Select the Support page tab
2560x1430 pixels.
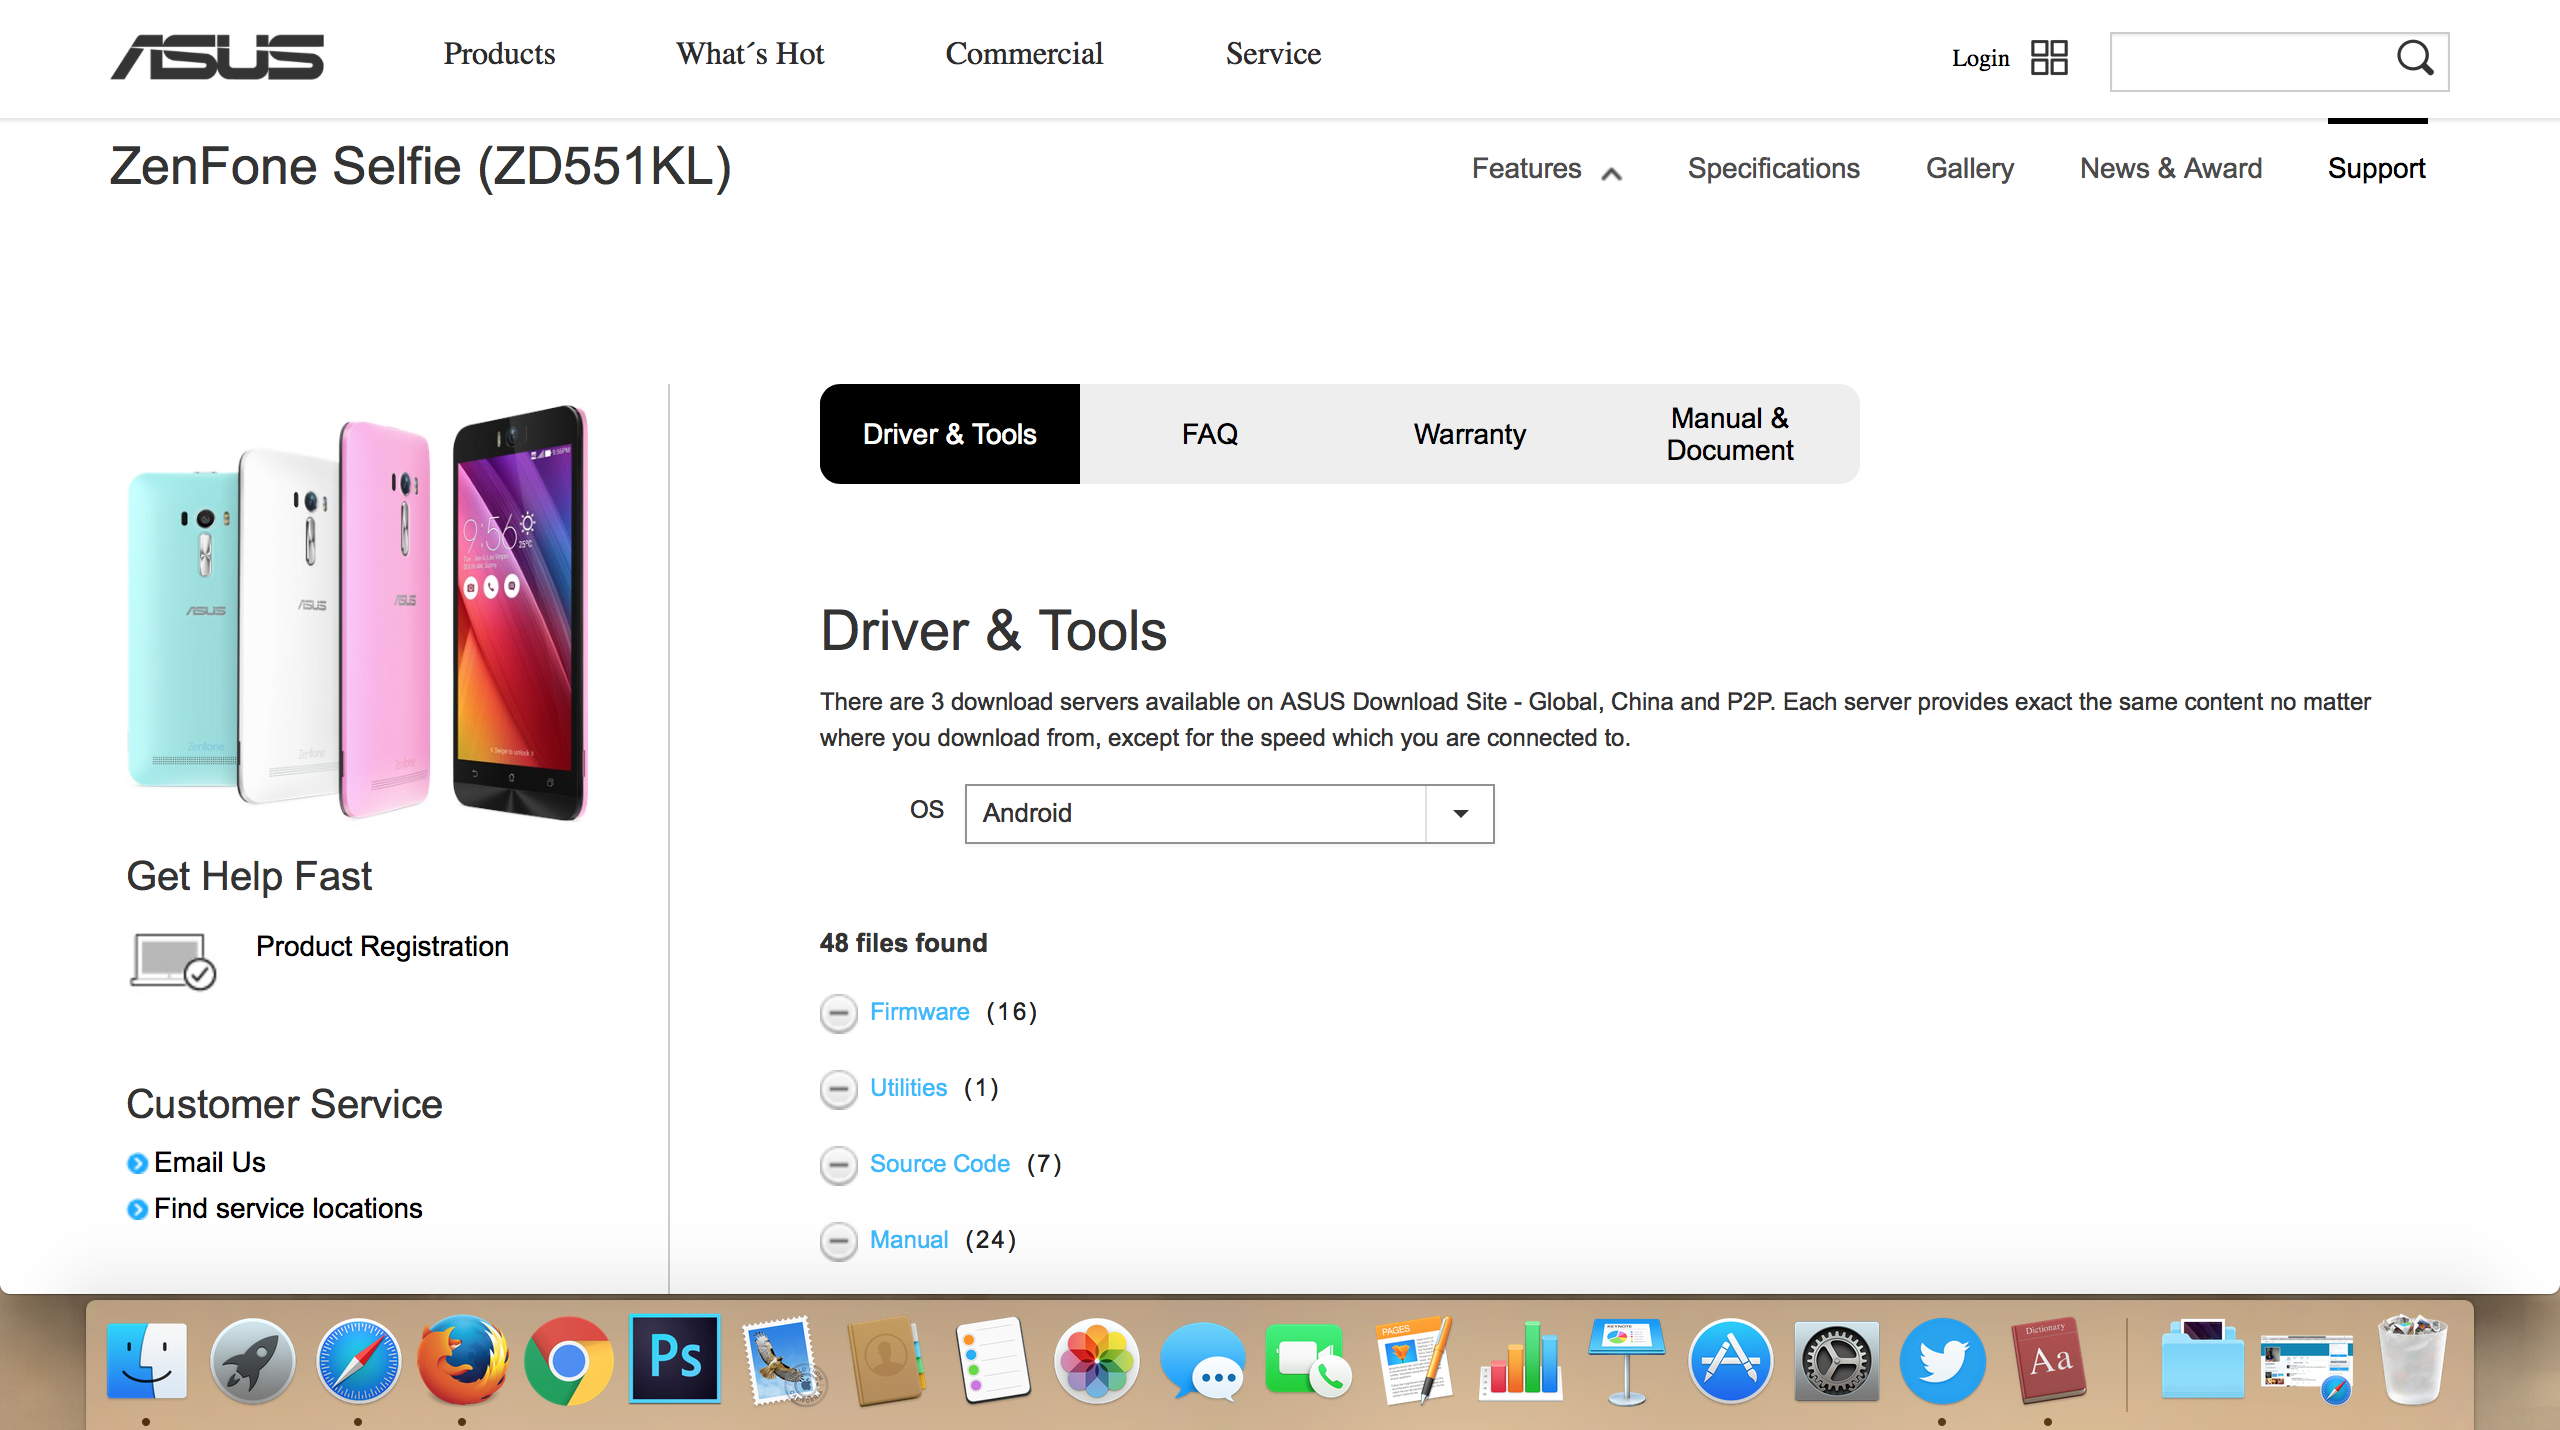(x=2376, y=168)
